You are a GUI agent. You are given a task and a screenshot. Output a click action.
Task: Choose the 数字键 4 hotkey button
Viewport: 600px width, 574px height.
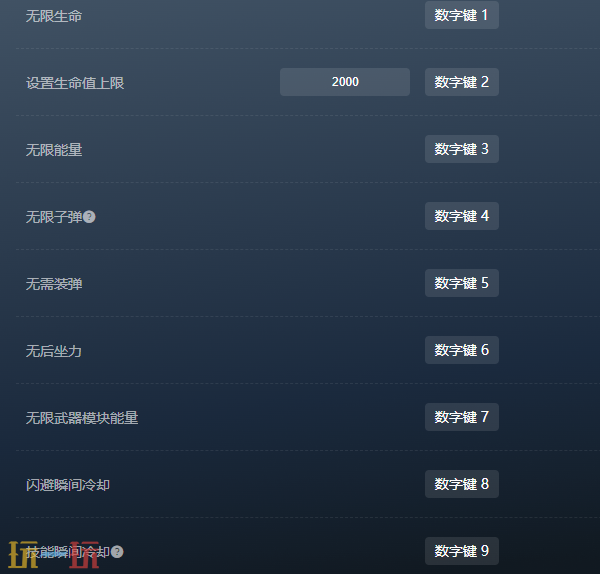point(461,216)
